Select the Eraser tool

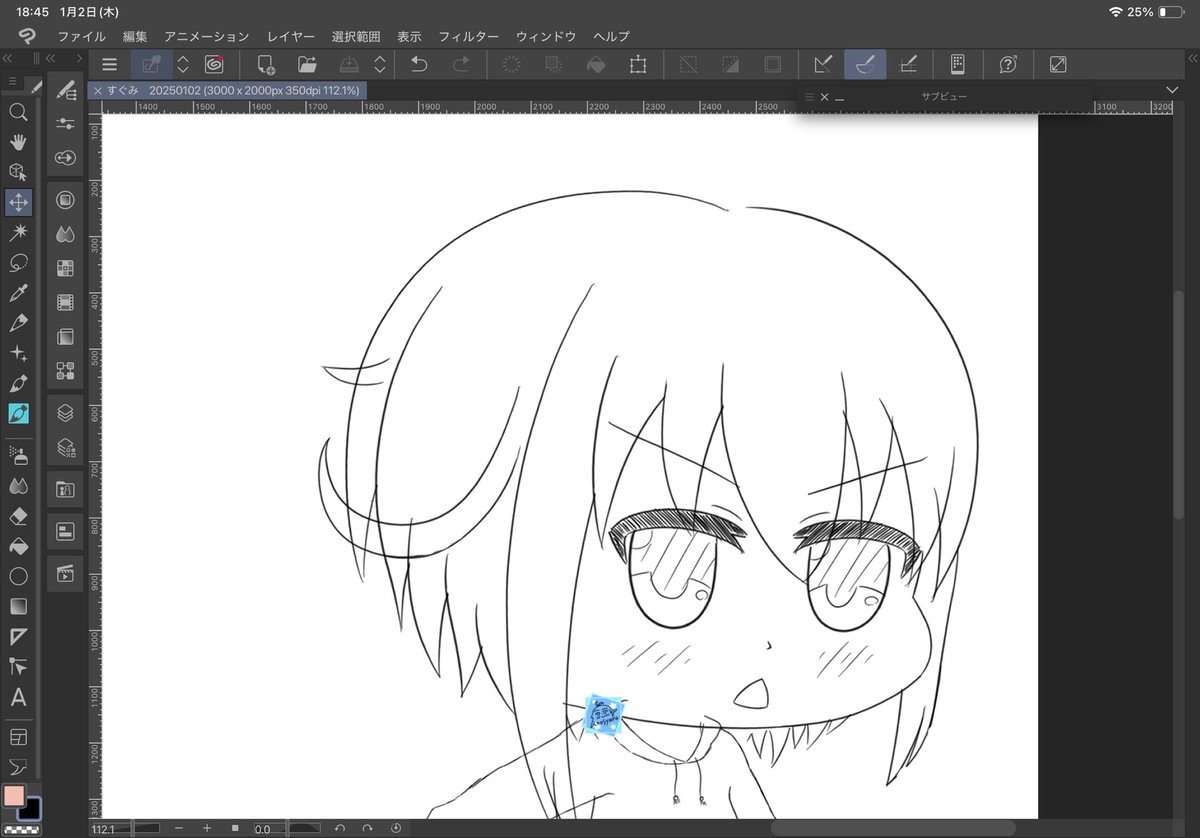[18, 516]
